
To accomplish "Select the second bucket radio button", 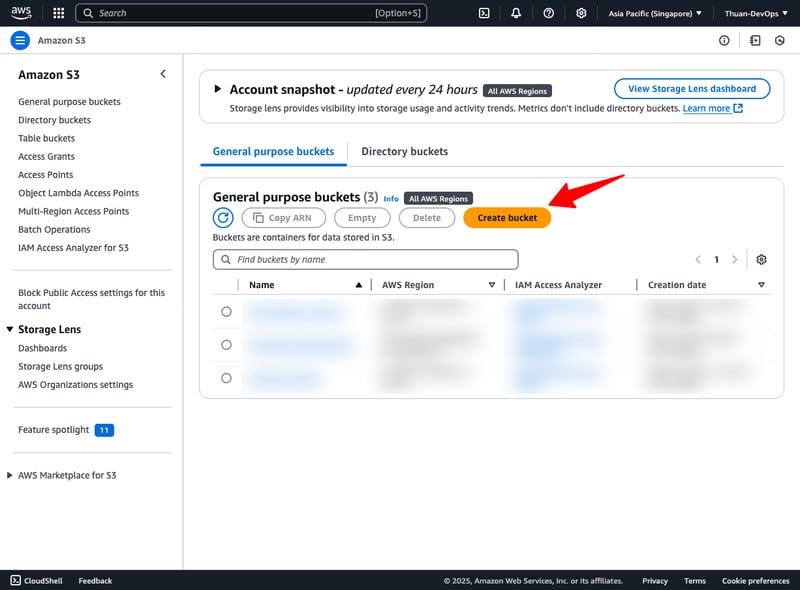I will [226, 345].
